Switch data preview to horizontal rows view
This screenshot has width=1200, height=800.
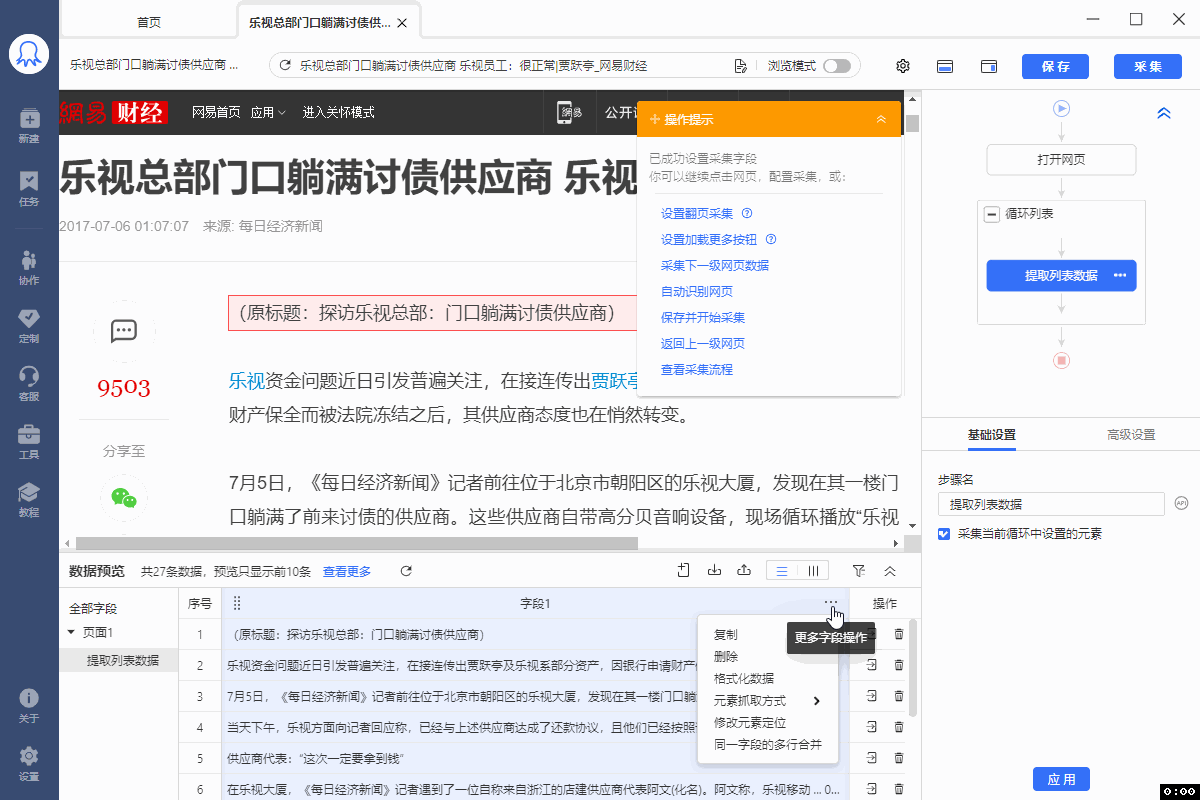[782, 571]
